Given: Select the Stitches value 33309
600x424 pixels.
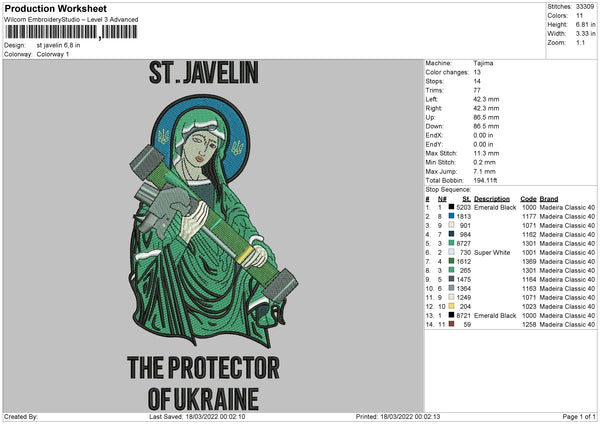Looking at the screenshot, I should tap(586, 8).
